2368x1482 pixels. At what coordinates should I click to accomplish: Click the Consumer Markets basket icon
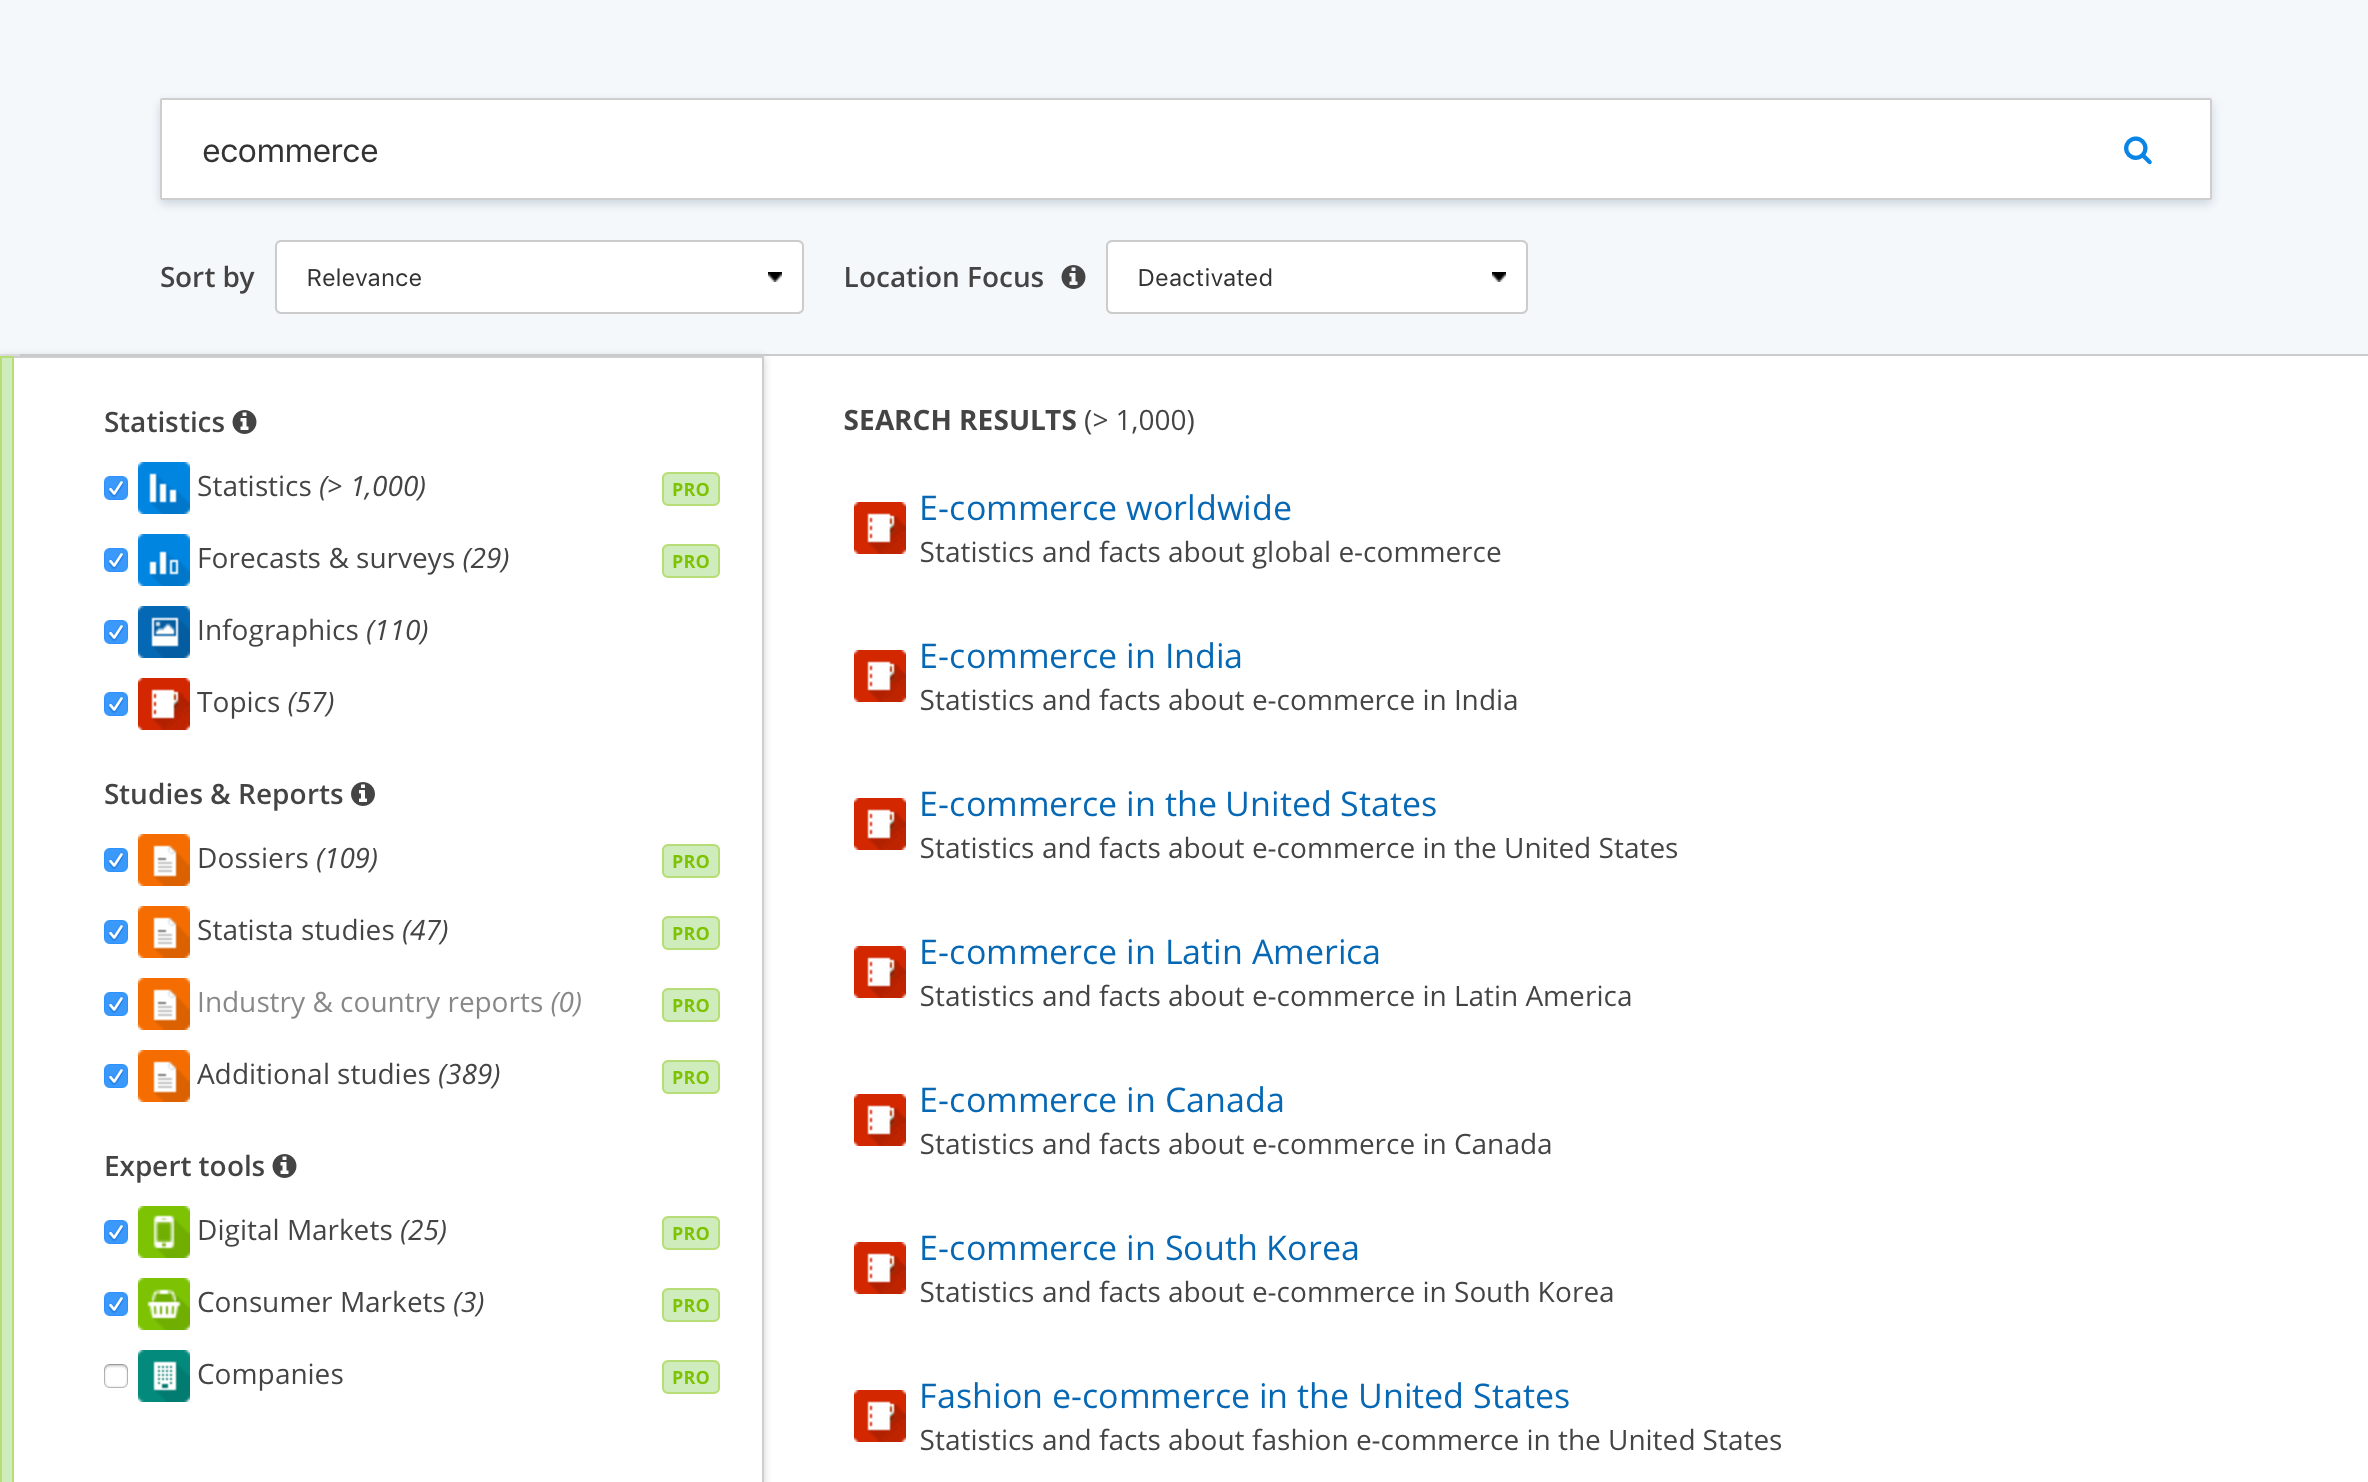163,1303
